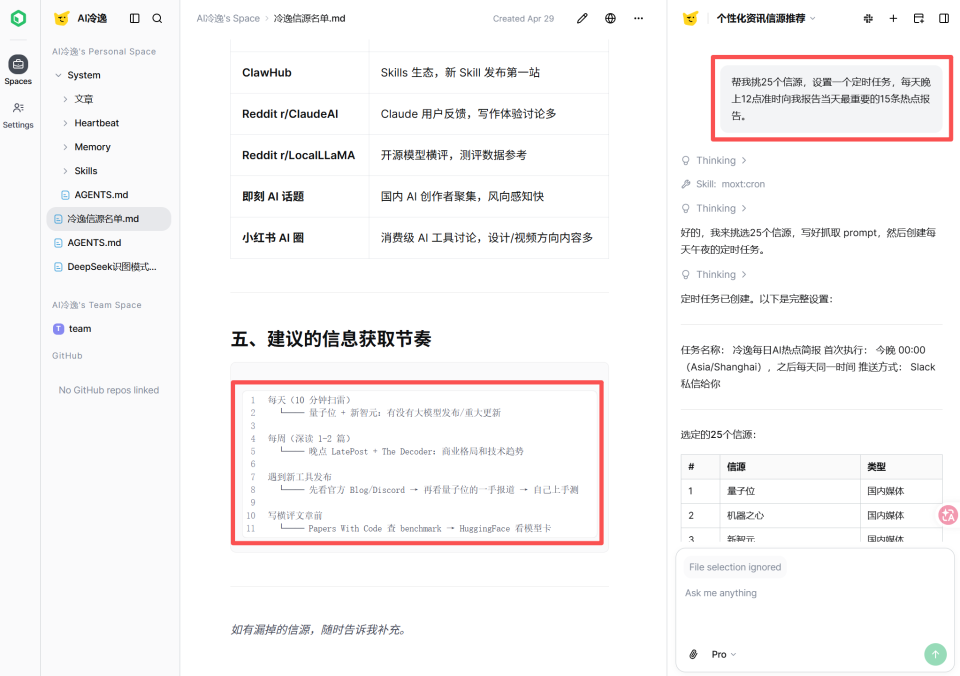The image size is (960, 676).
Task: Click the pink translate floating icon
Action: [x=948, y=515]
